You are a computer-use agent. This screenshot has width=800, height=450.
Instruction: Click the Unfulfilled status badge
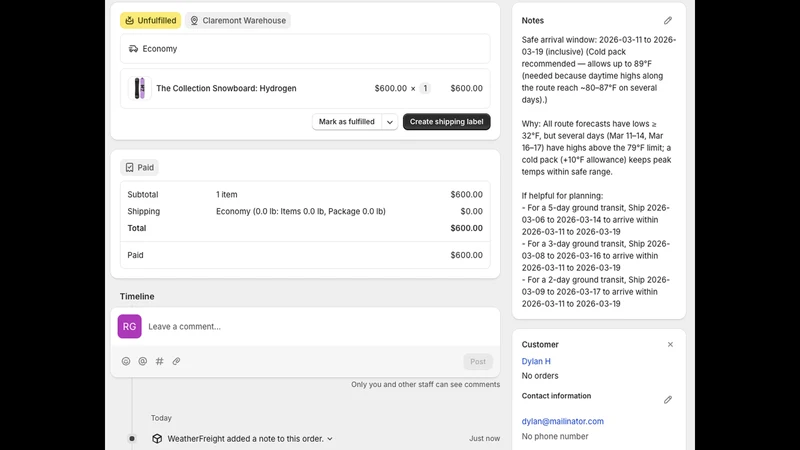tap(151, 20)
